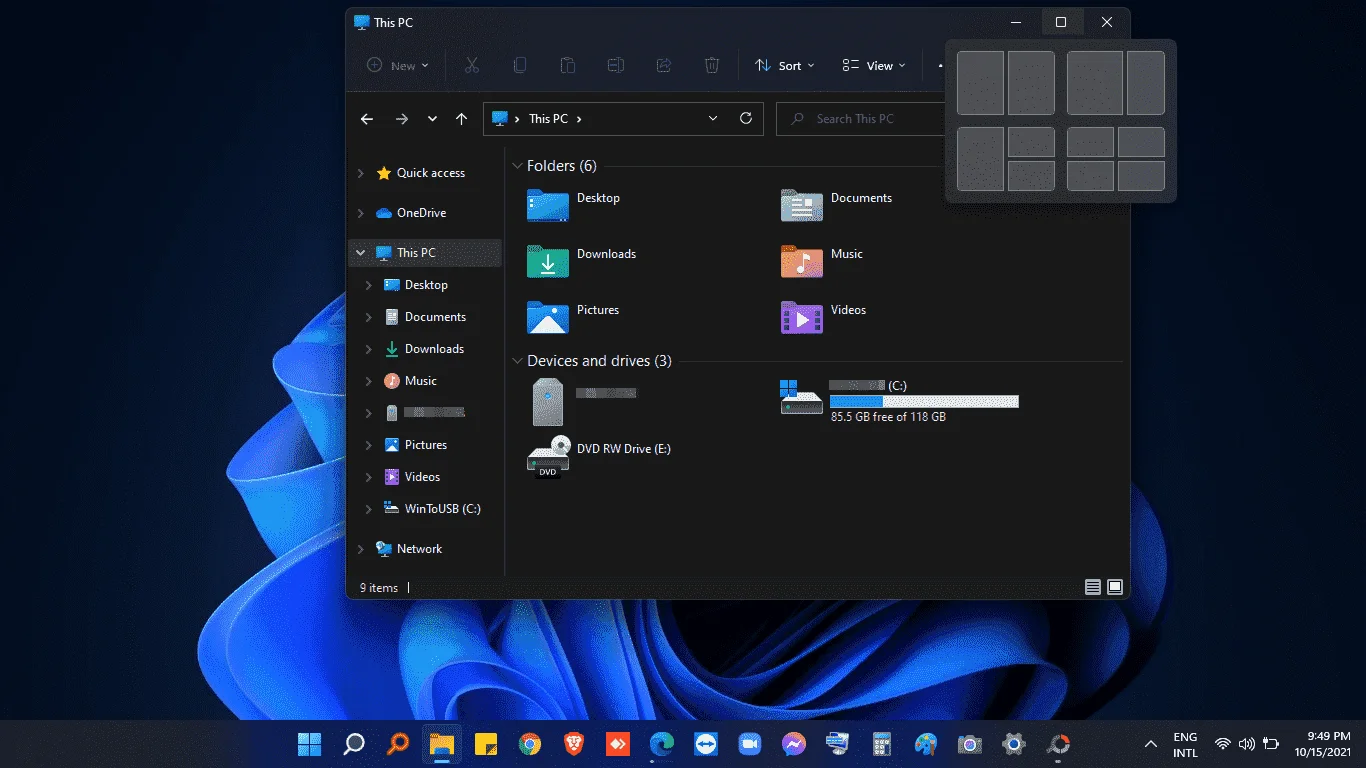Click the Cut scissors icon in toolbar
The width and height of the screenshot is (1366, 768).
click(x=472, y=65)
